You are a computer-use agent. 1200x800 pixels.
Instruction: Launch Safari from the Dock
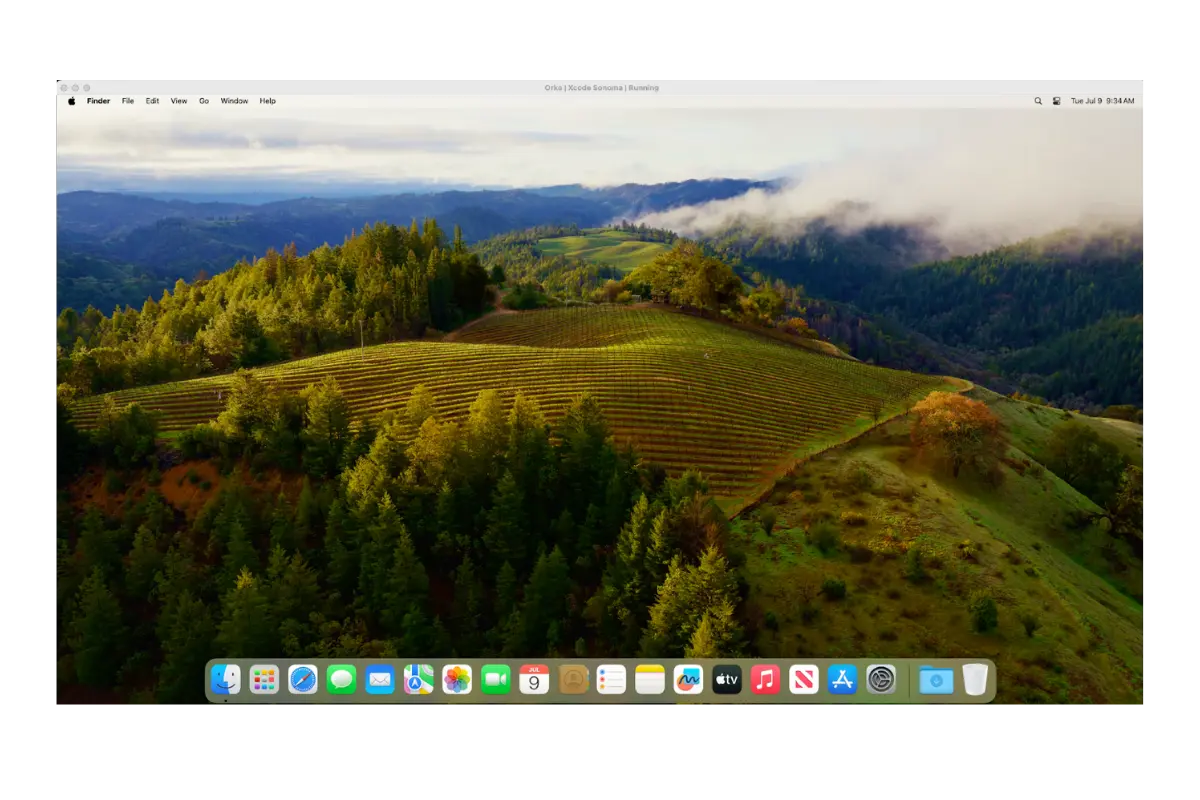[x=303, y=680]
